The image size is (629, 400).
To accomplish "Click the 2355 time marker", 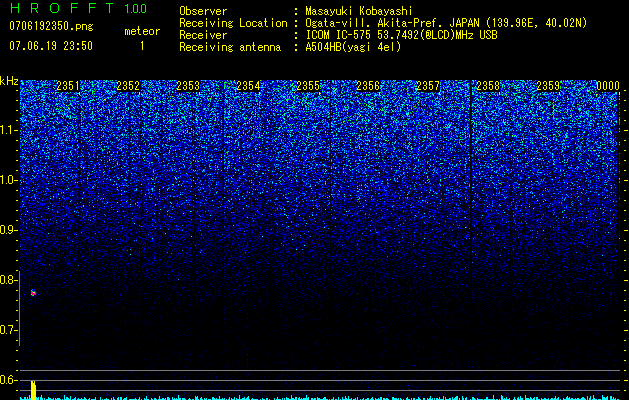I will coord(308,86).
